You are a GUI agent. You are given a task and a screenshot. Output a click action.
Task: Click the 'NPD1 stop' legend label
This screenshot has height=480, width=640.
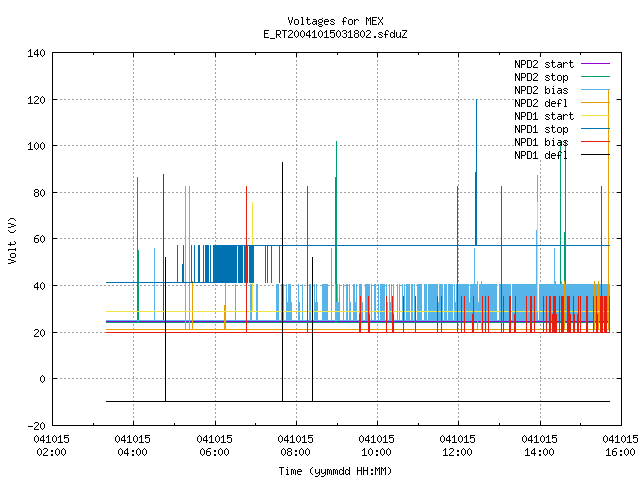pyautogui.click(x=541, y=129)
